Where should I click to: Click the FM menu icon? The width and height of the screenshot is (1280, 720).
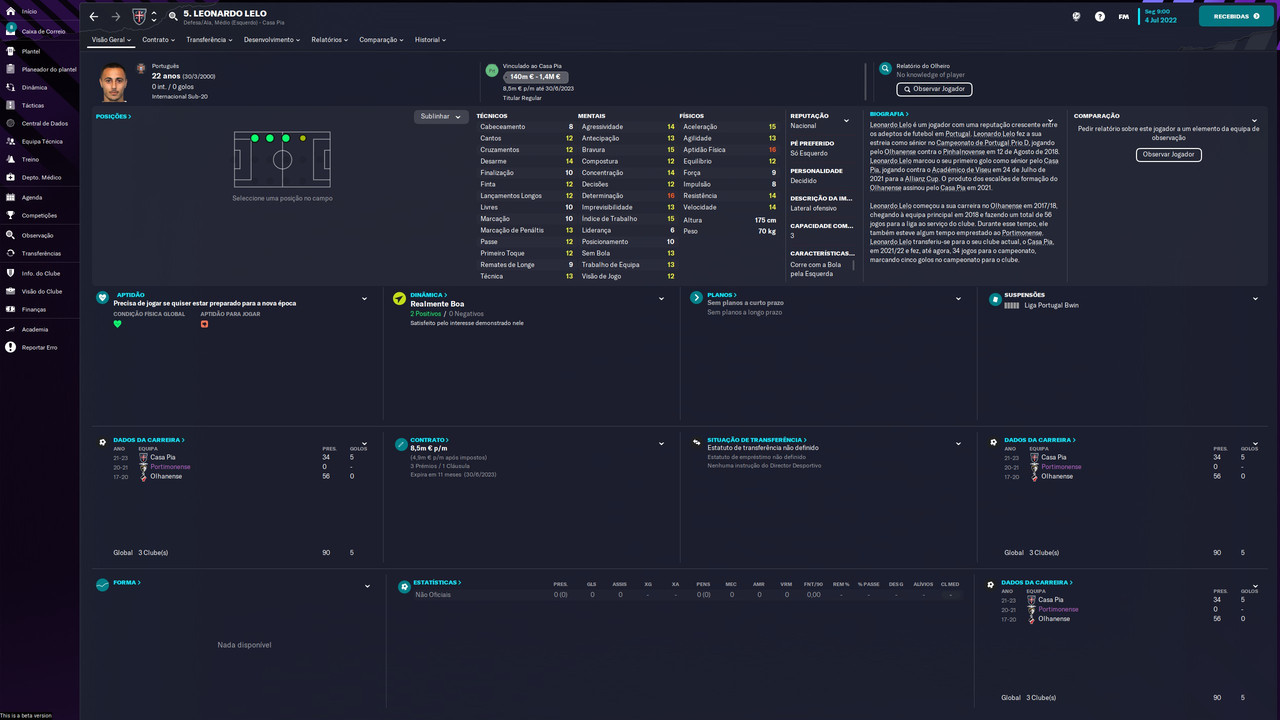pos(1123,16)
